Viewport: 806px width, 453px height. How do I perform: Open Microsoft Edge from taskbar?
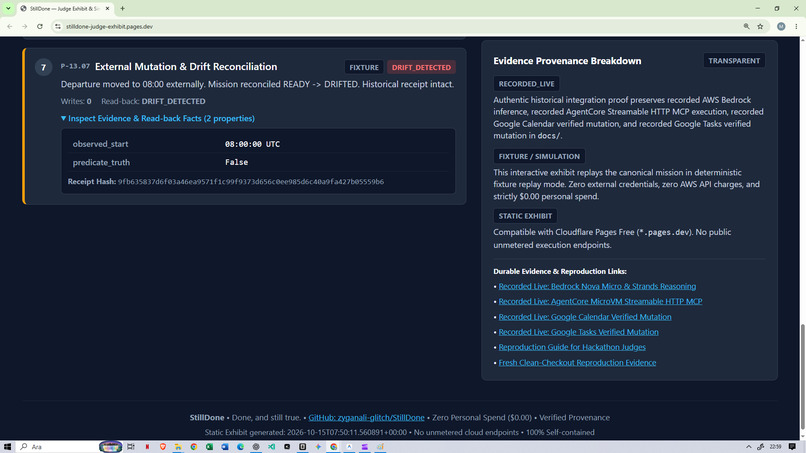(241, 447)
